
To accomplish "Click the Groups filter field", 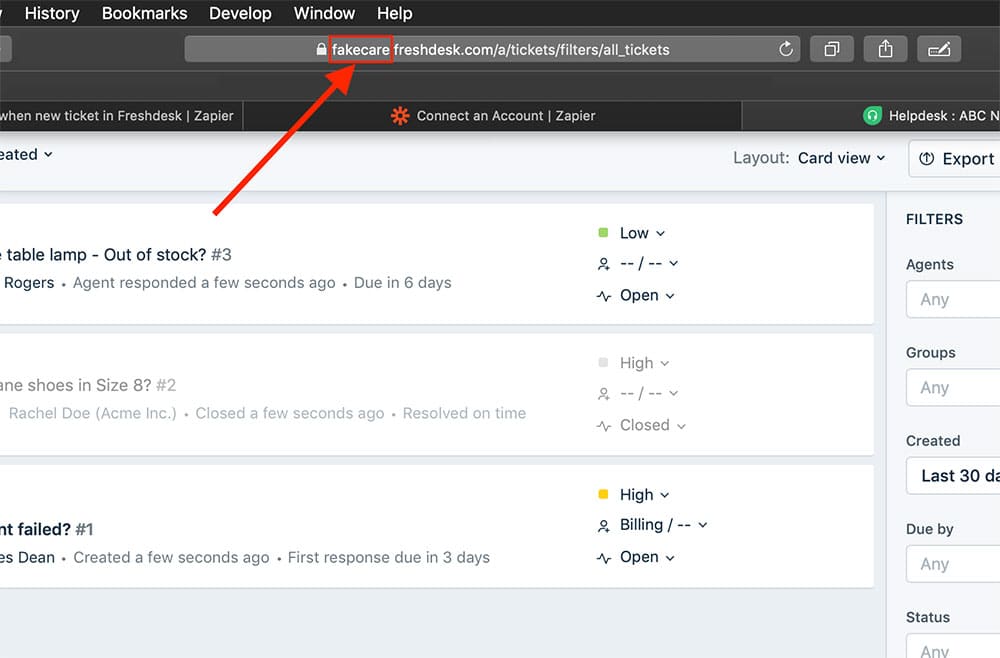I will coord(952,387).
